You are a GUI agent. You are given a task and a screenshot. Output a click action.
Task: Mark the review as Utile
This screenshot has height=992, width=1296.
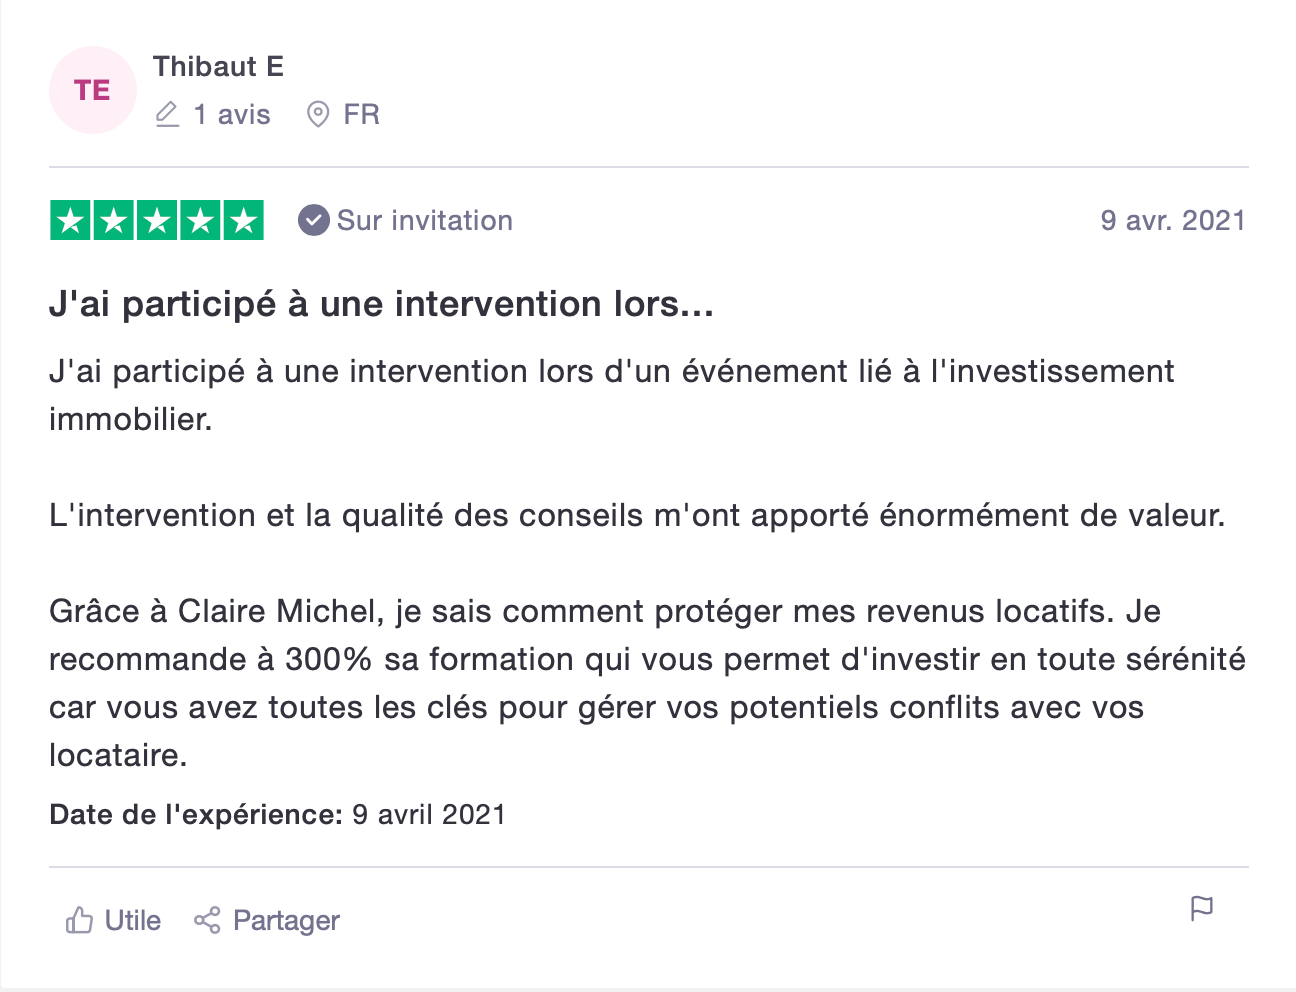(x=132, y=920)
